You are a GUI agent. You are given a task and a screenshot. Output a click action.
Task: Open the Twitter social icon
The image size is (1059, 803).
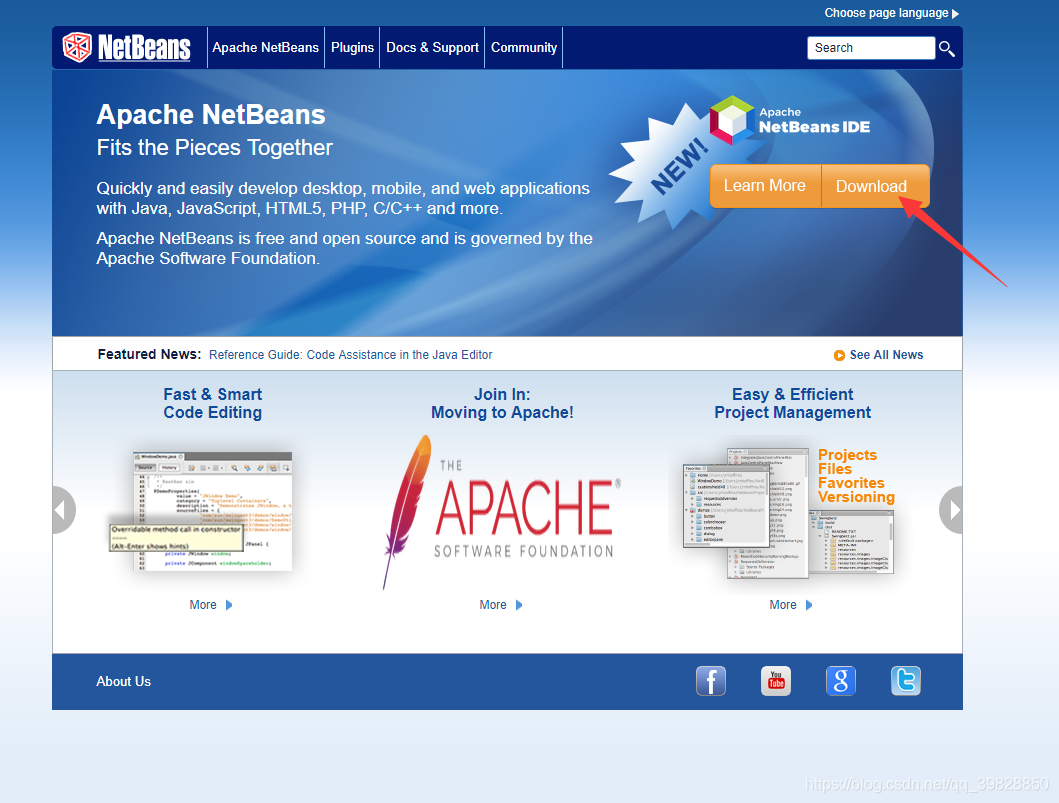point(905,681)
